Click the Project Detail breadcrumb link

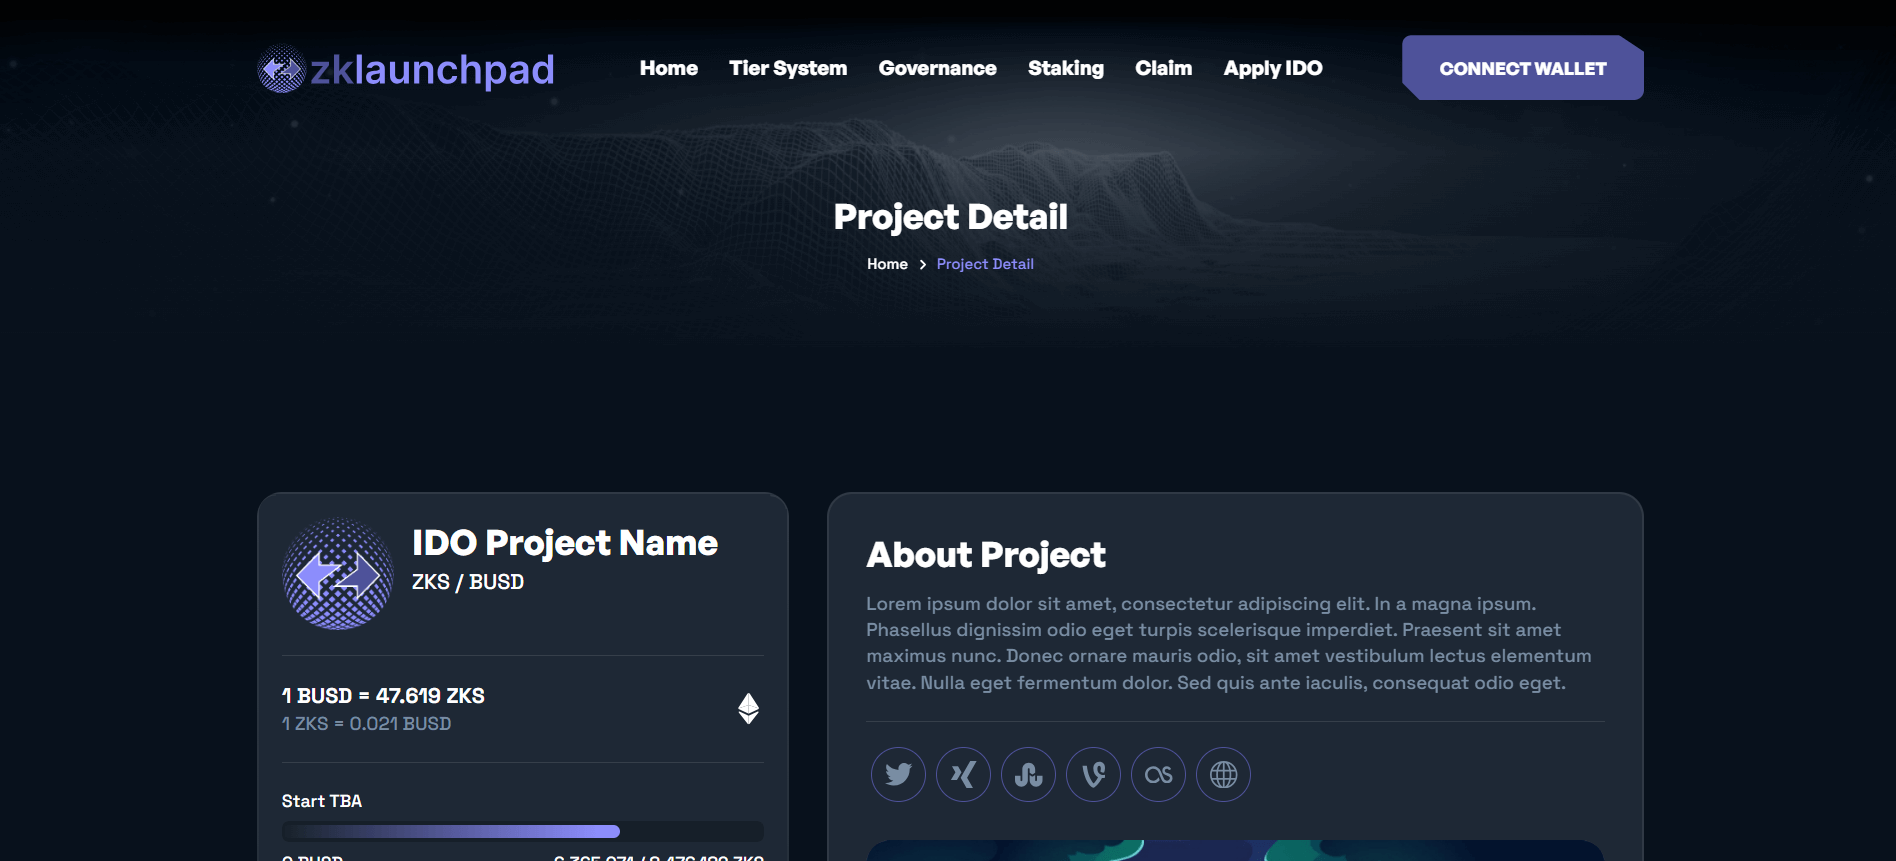(985, 264)
